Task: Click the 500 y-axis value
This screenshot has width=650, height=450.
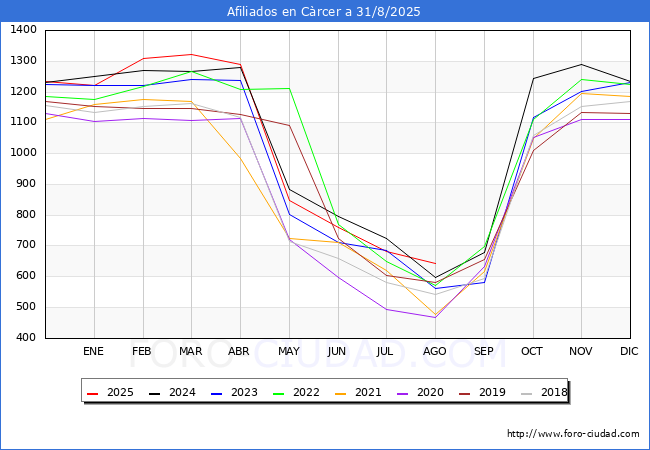Action: [x=27, y=307]
